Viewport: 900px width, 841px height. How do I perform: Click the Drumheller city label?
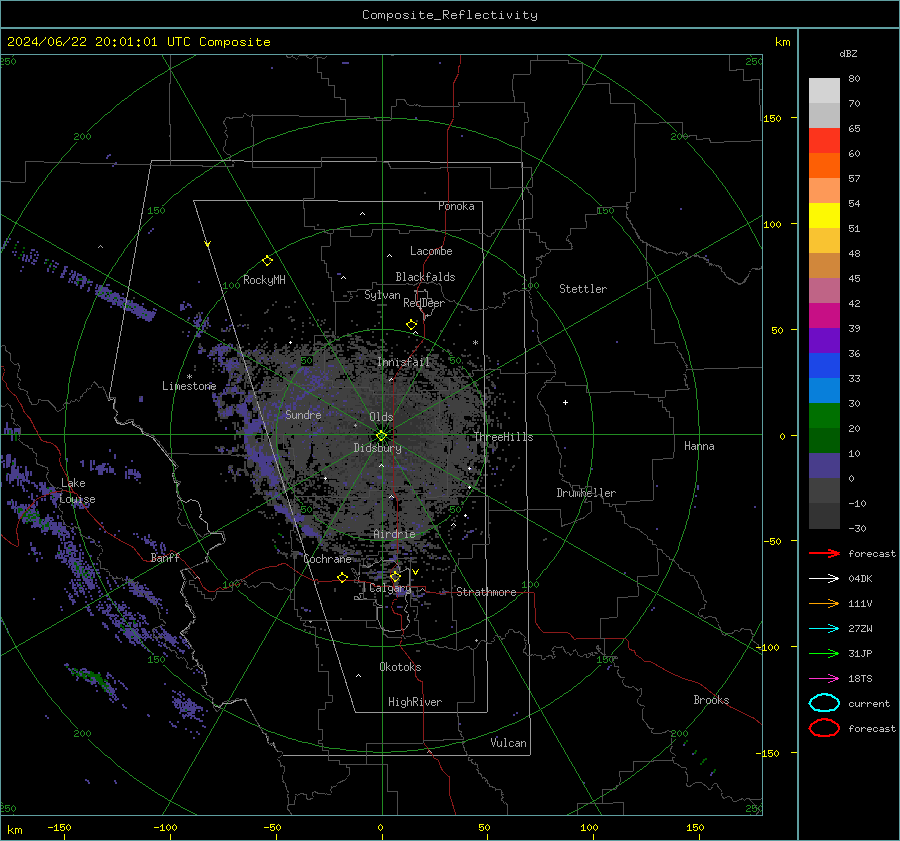(586, 493)
